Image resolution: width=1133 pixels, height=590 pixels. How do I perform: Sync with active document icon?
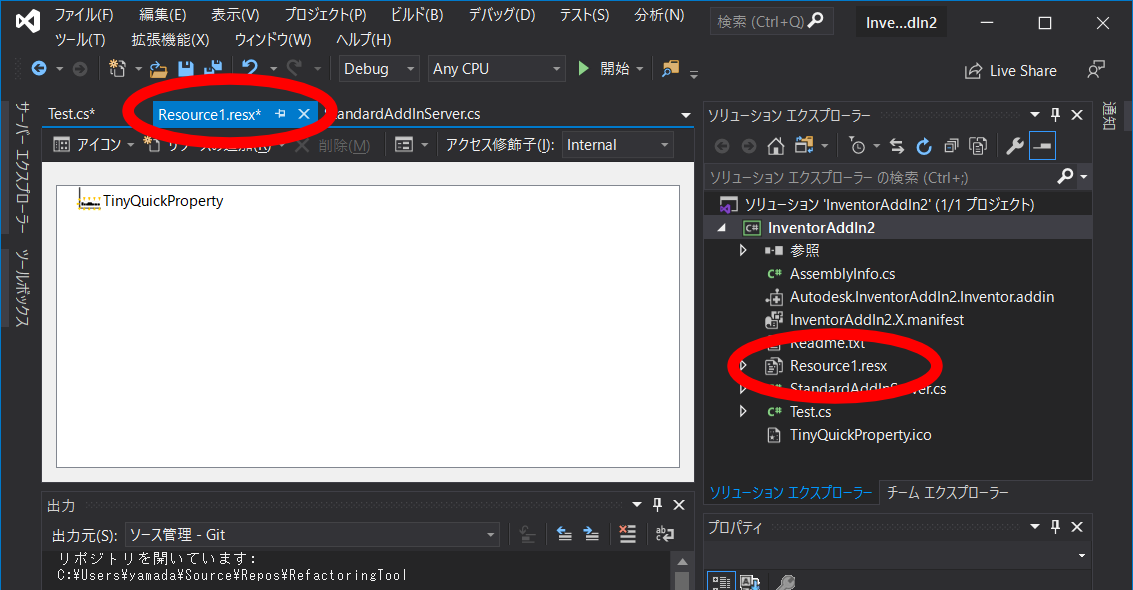pyautogui.click(x=897, y=146)
